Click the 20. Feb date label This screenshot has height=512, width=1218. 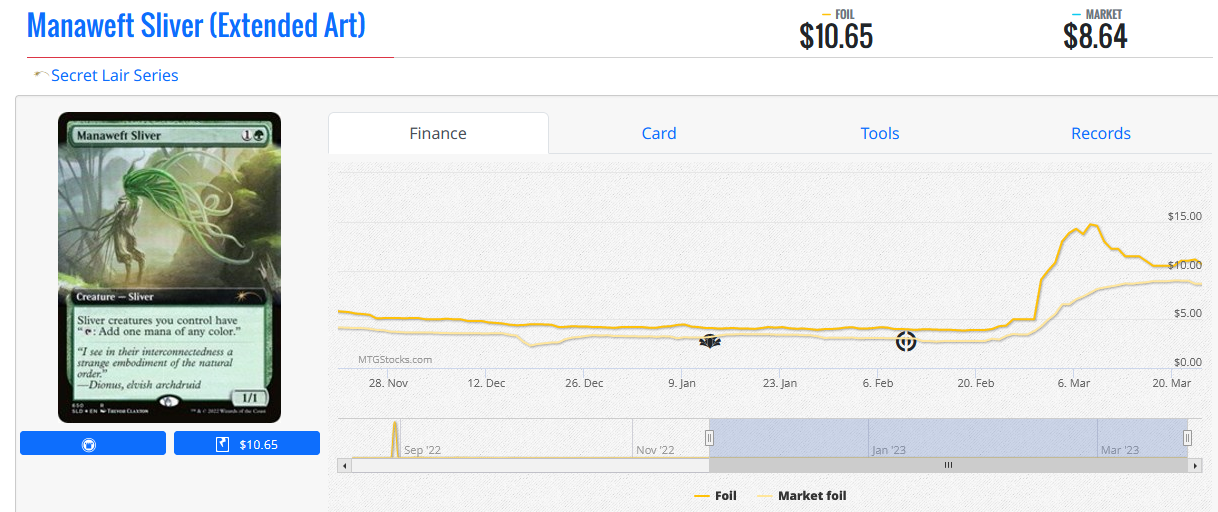pos(976,383)
